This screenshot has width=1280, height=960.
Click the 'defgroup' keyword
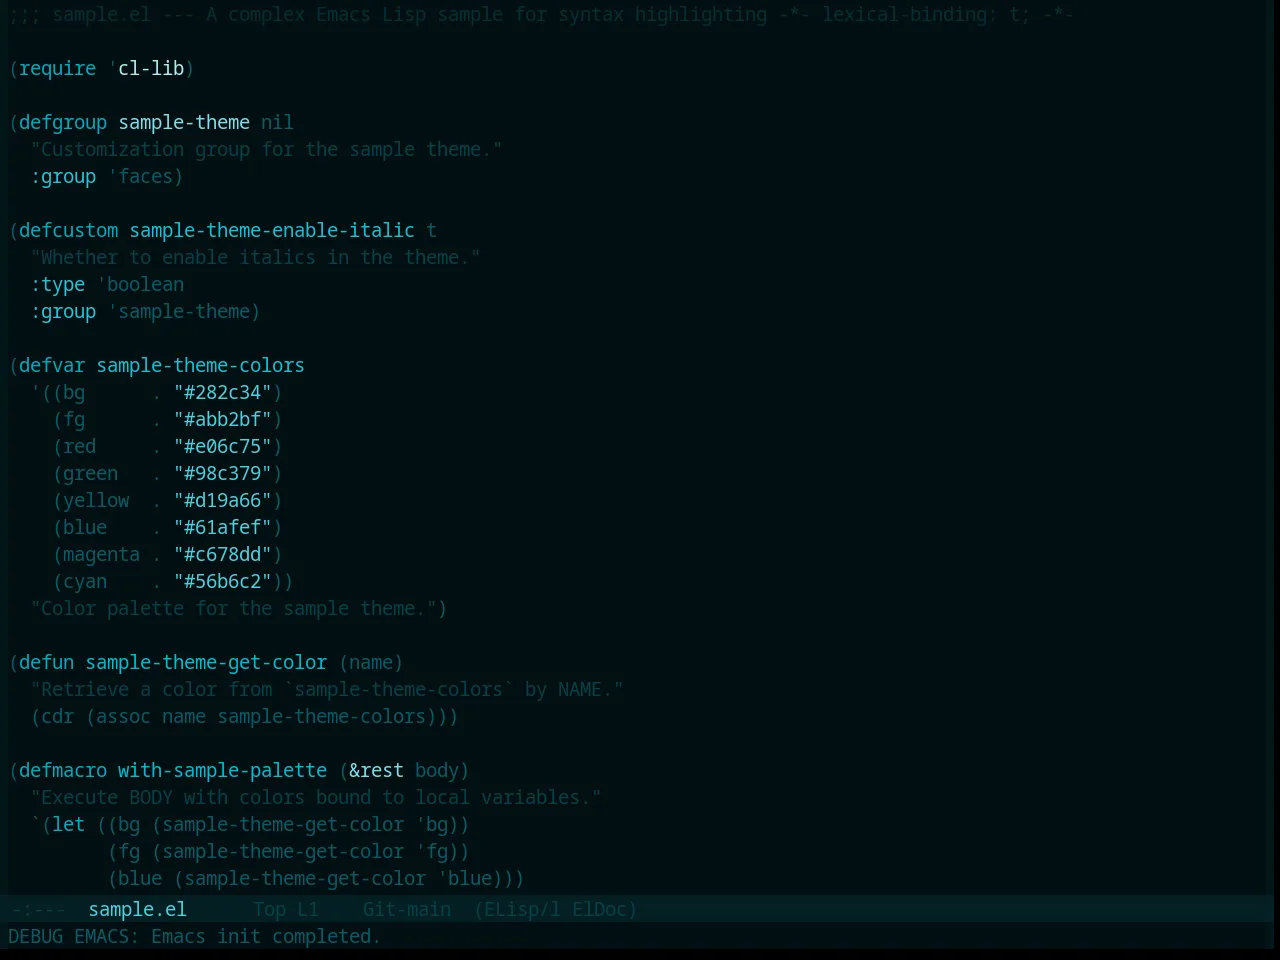coord(63,122)
